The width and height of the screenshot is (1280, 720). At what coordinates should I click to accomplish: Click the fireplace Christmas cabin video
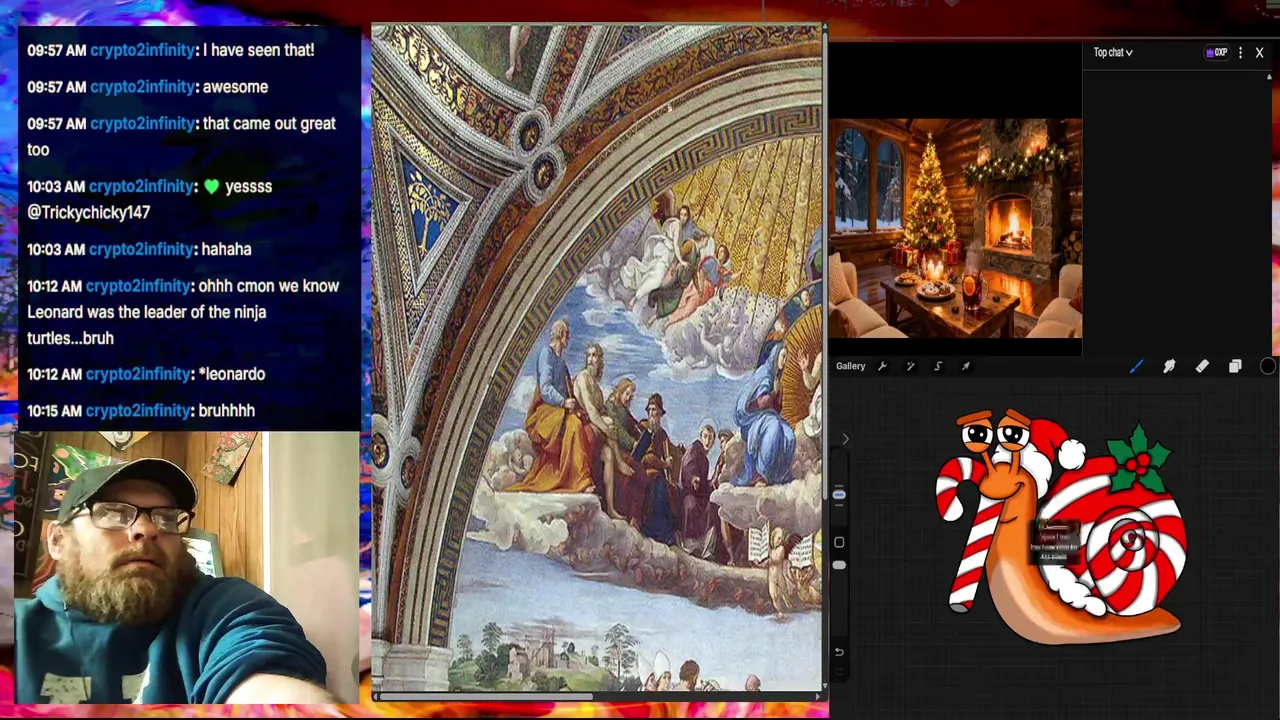pos(955,228)
